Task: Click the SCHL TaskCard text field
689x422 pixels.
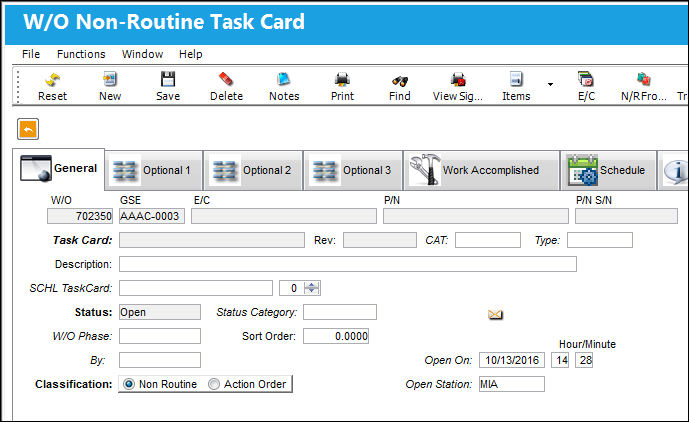Action: 196,288
